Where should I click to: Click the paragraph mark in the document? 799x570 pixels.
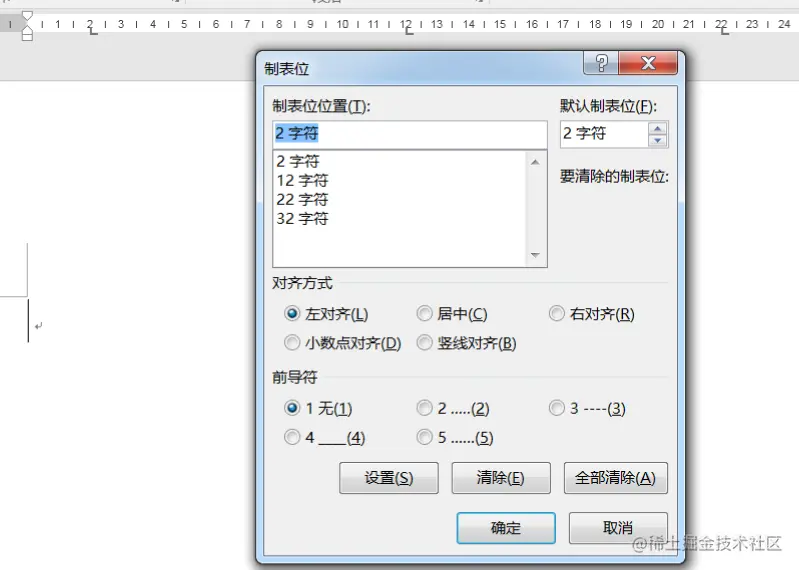click(38, 325)
